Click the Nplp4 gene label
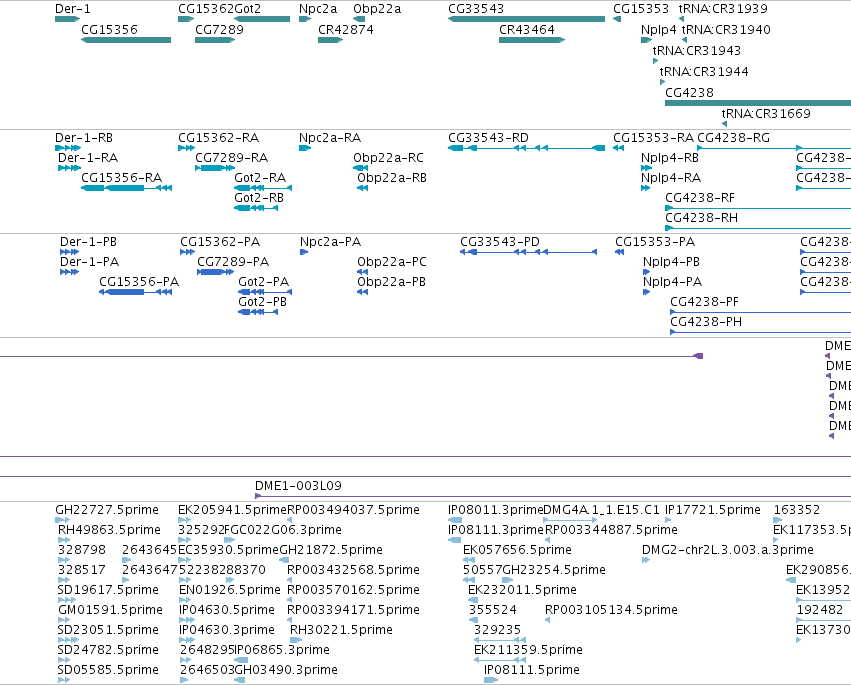The image size is (851, 685). 659,29
